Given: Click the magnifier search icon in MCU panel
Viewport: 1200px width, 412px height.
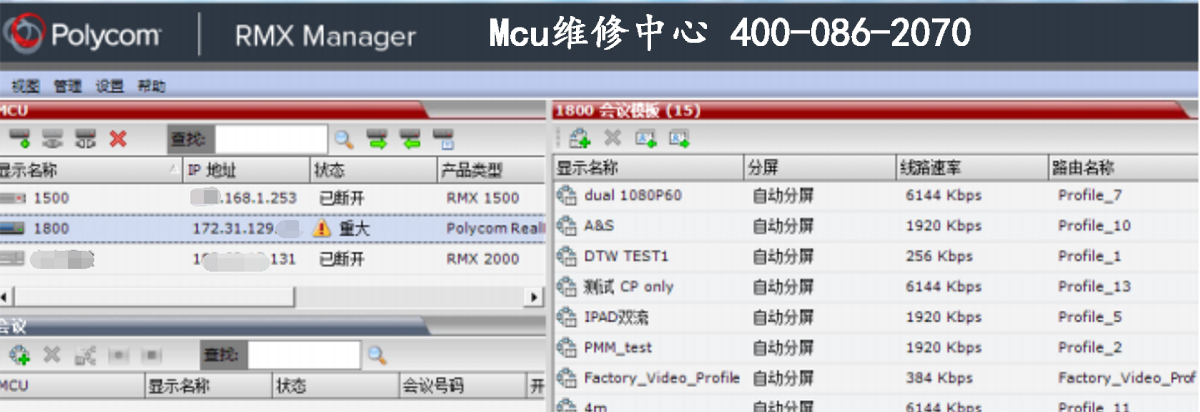Looking at the screenshot, I should tap(343, 139).
